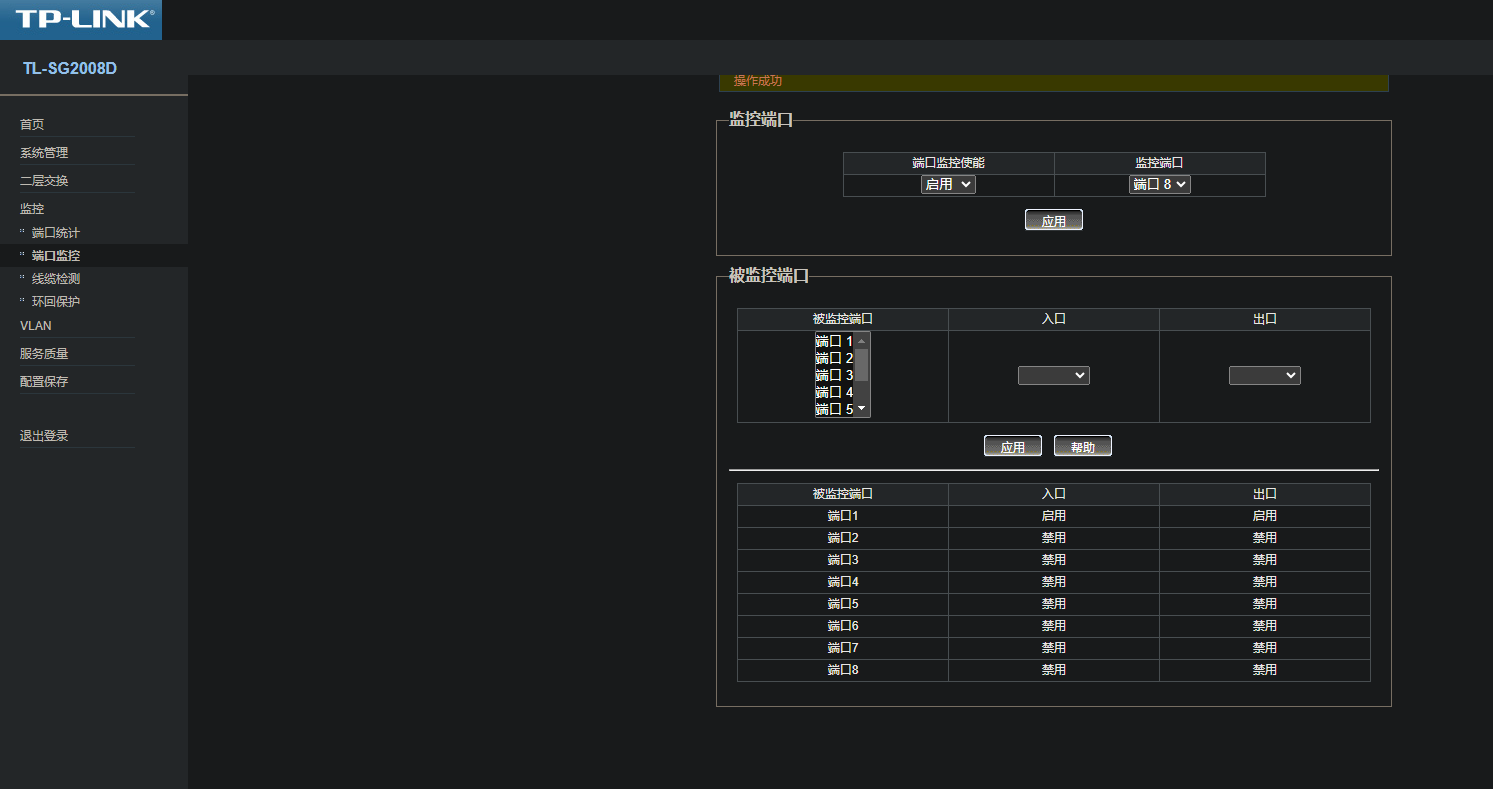Open the 配置保存 menu

click(44, 382)
